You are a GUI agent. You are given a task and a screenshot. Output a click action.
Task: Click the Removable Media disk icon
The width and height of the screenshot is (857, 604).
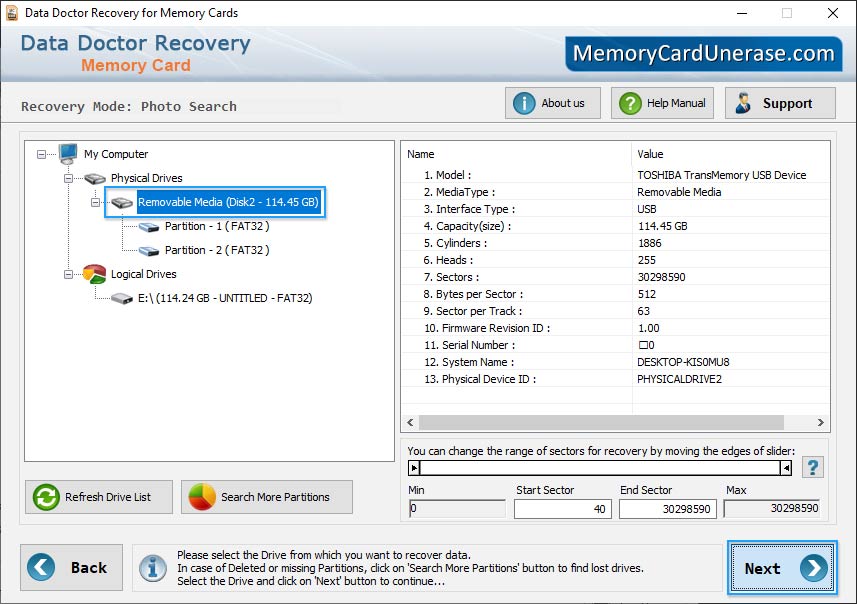click(x=122, y=203)
